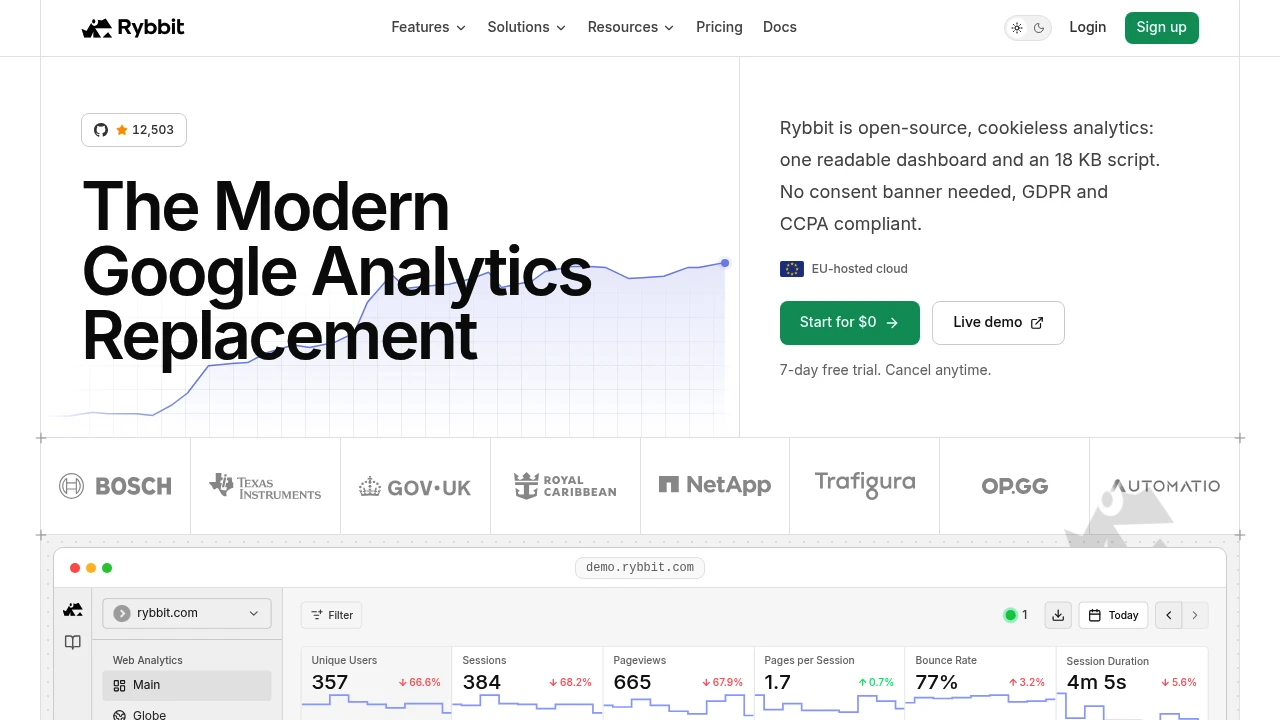This screenshot has width=1280, height=720.
Task: Click the Start for $0 button
Action: pyautogui.click(x=850, y=322)
